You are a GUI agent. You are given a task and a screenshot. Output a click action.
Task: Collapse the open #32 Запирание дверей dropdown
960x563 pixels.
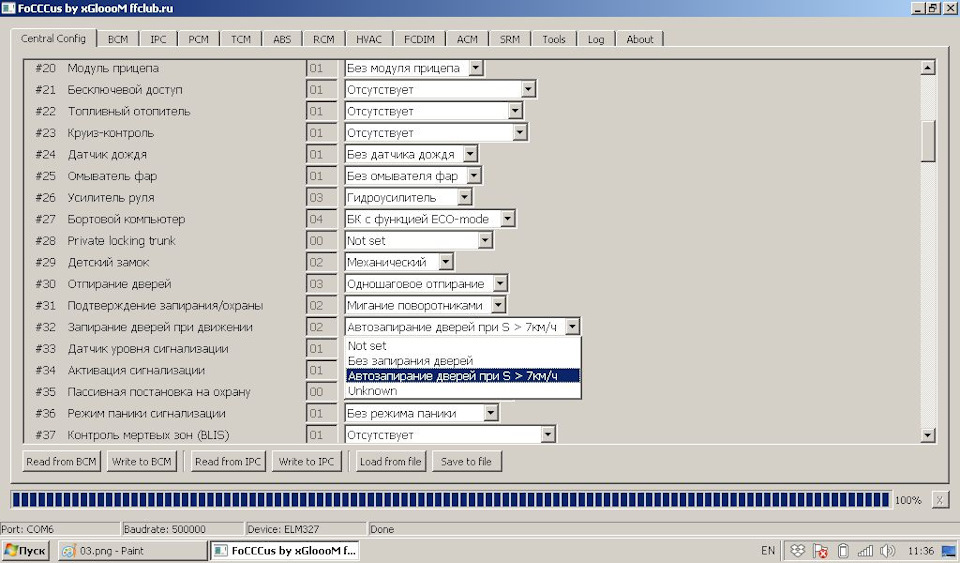click(x=572, y=327)
